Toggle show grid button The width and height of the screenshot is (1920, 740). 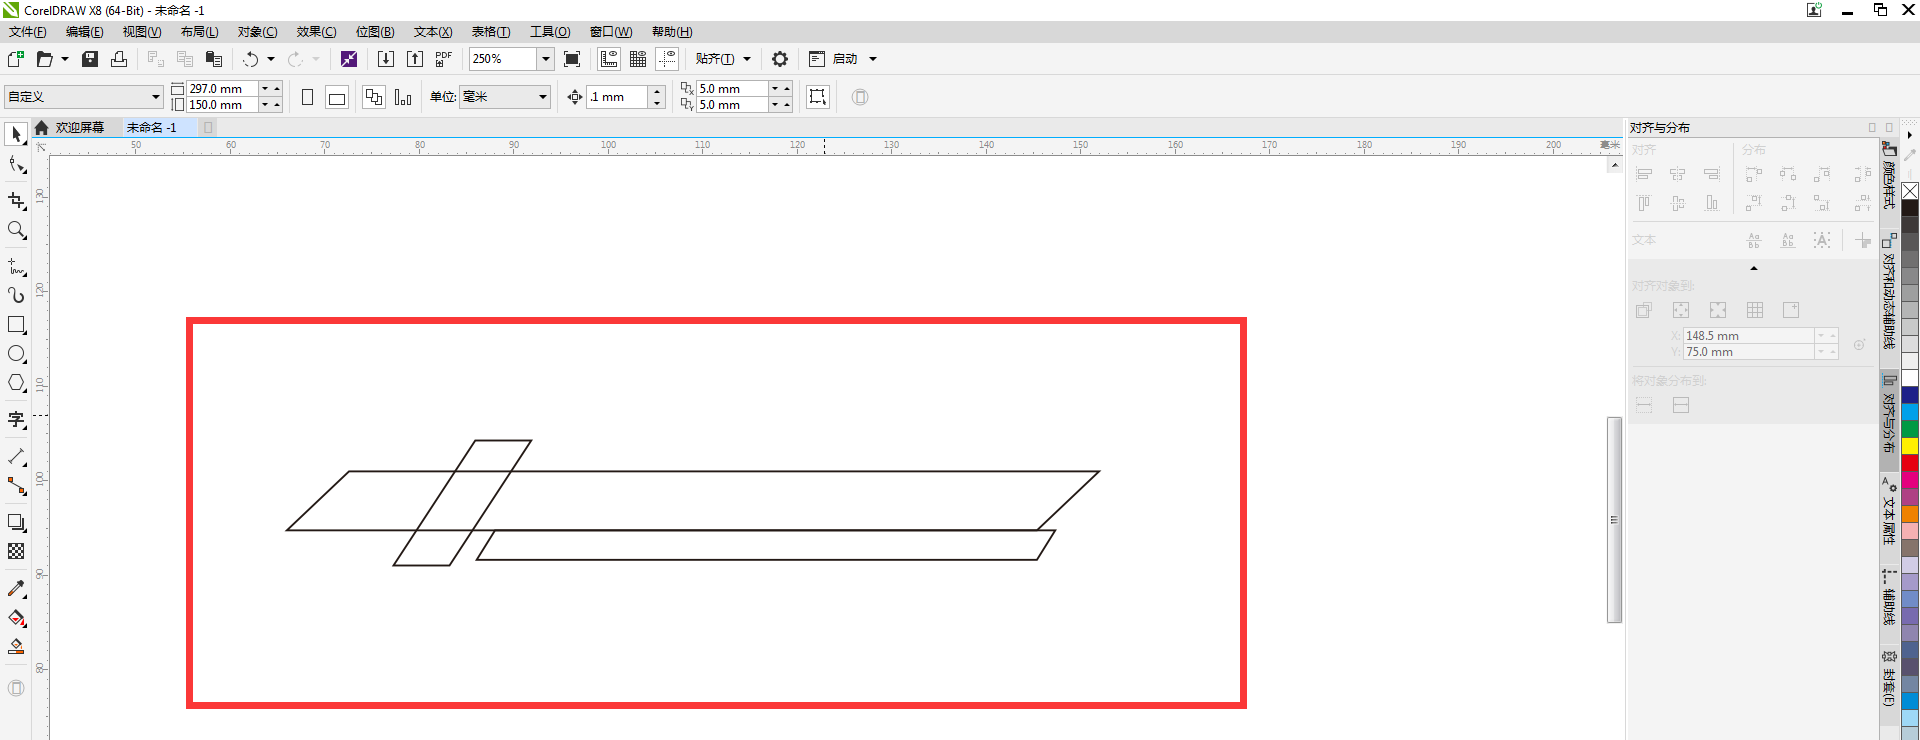coord(638,59)
